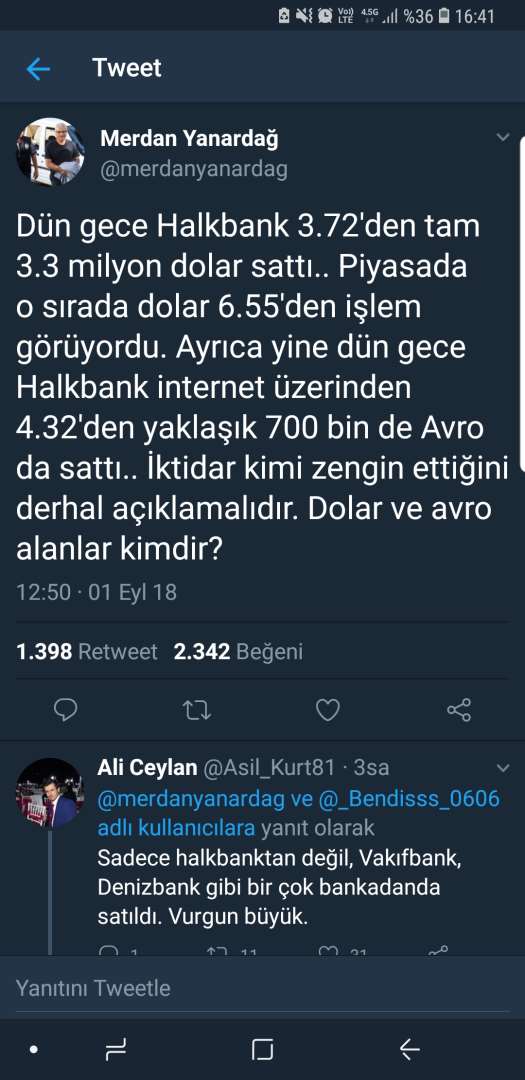Open @_Bendisss_0606 mention link
The image size is (525, 1080).
point(410,799)
